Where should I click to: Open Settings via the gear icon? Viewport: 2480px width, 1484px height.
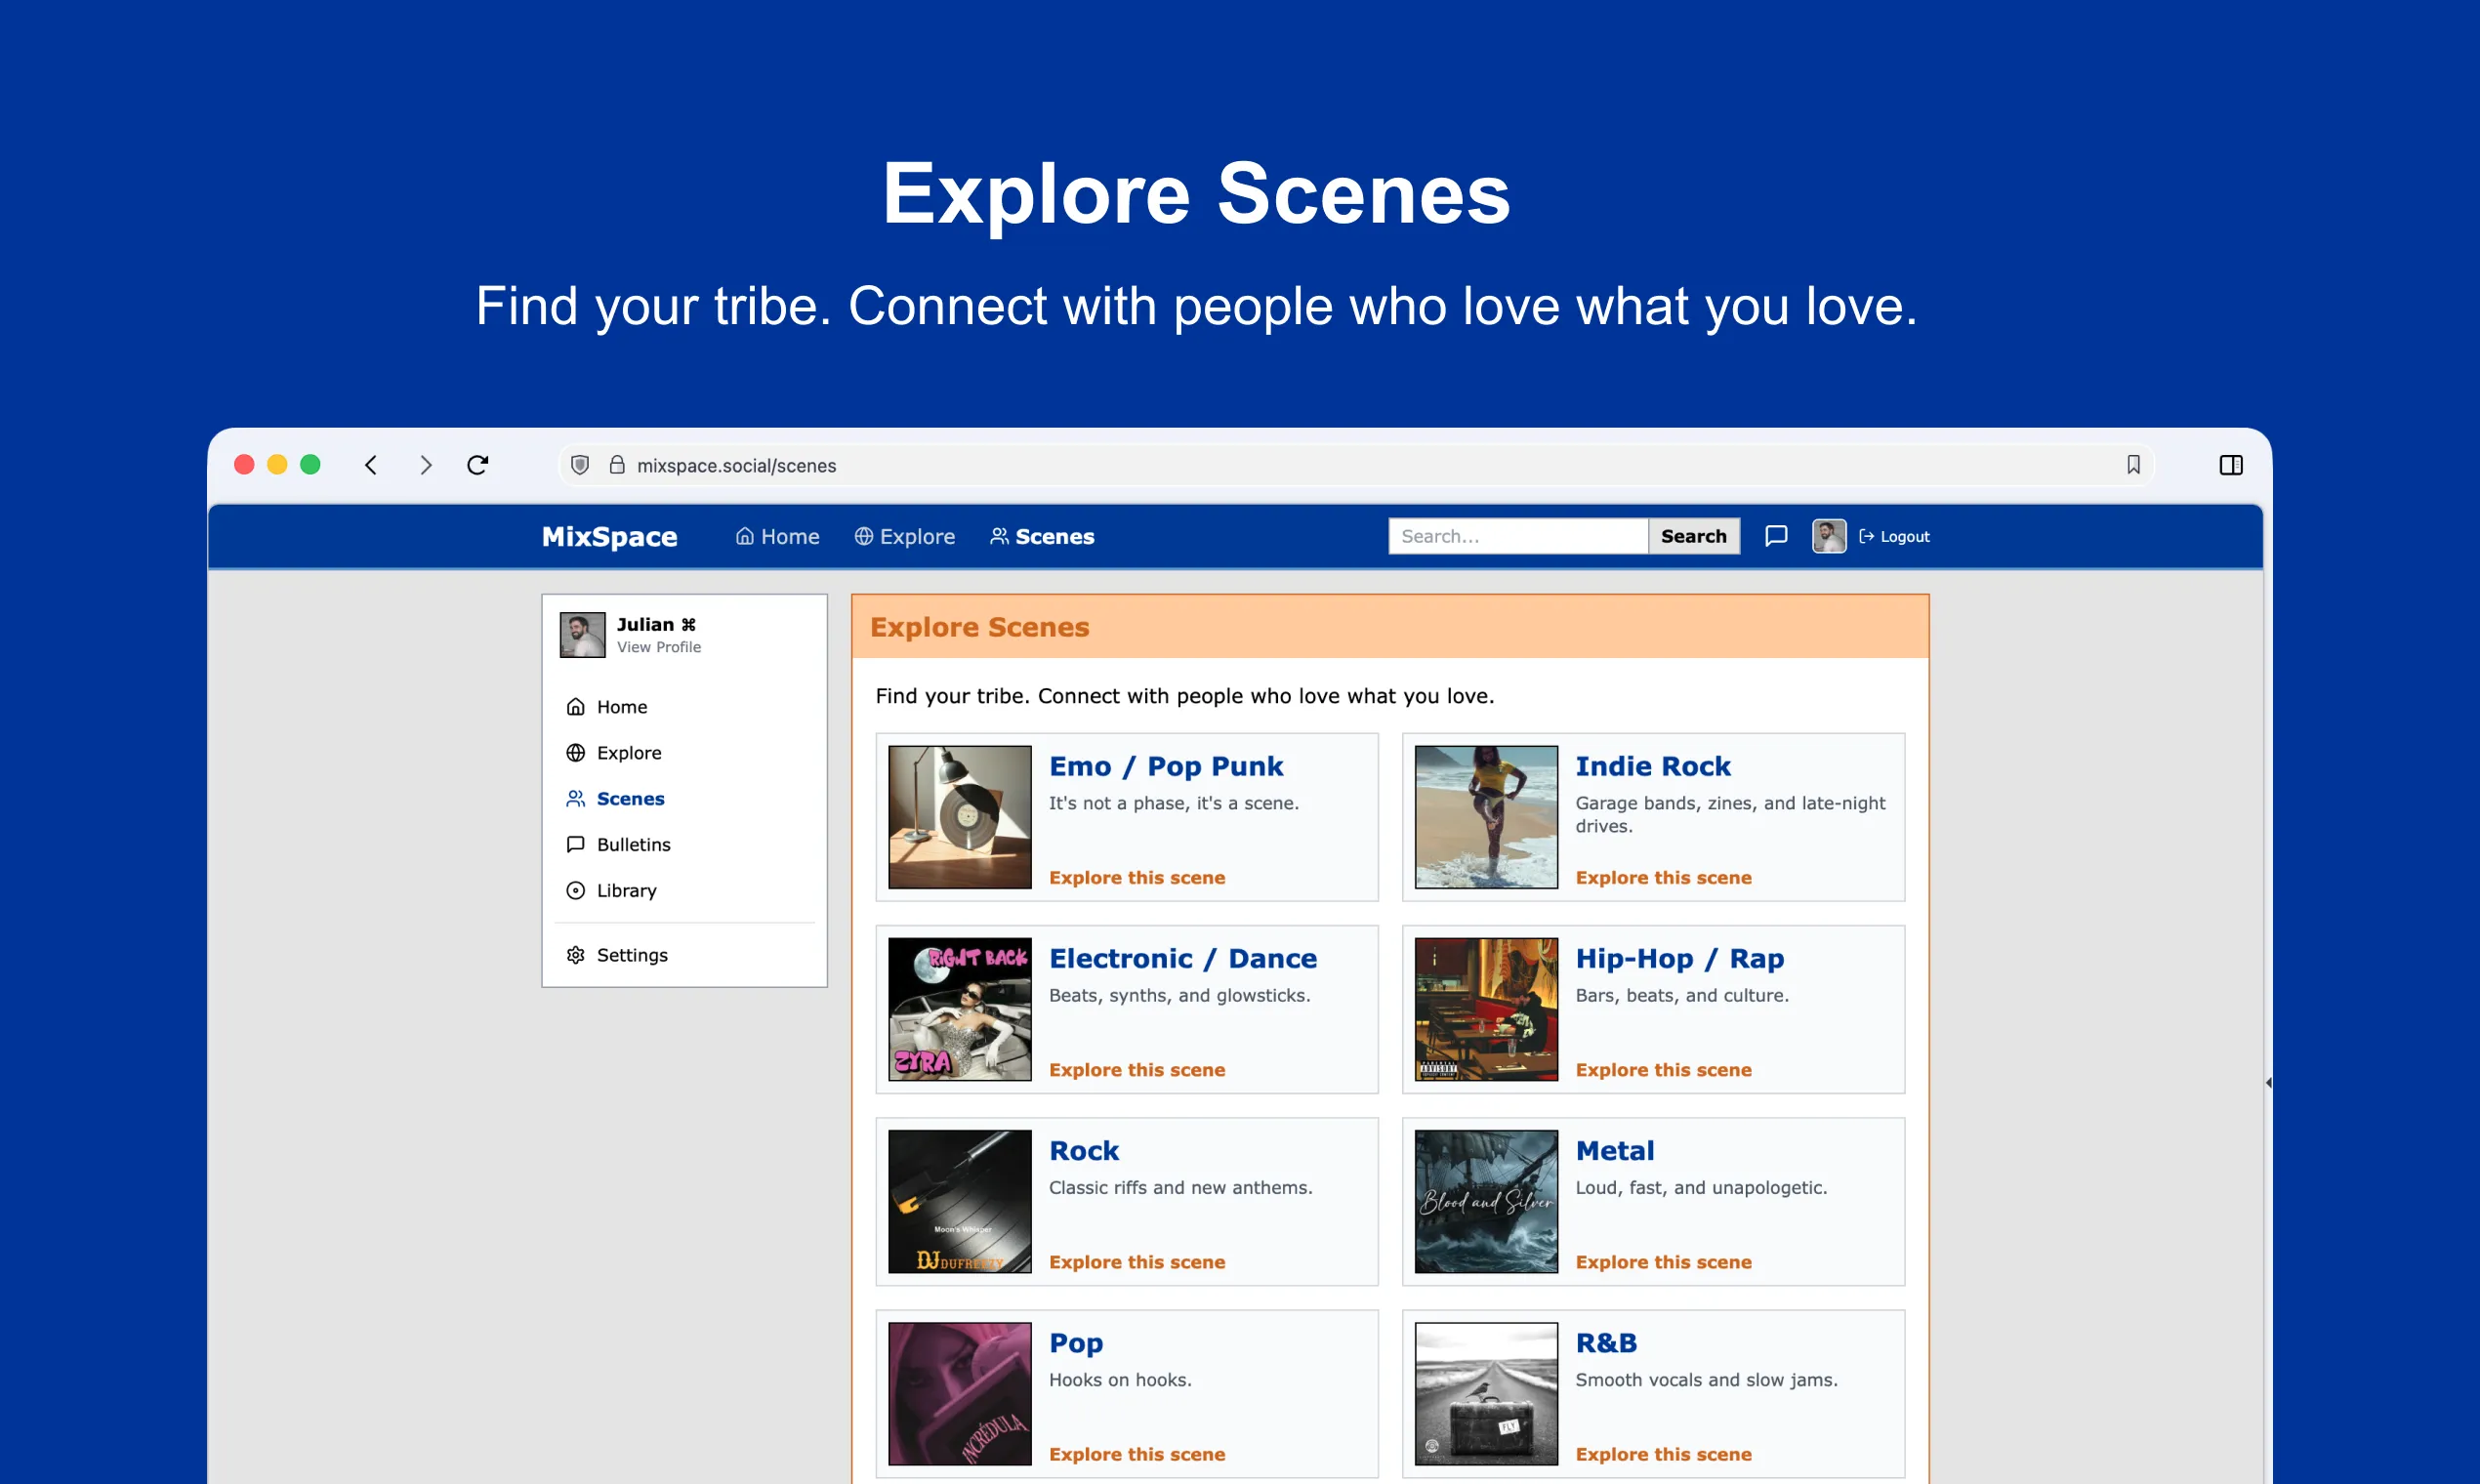[x=575, y=955]
